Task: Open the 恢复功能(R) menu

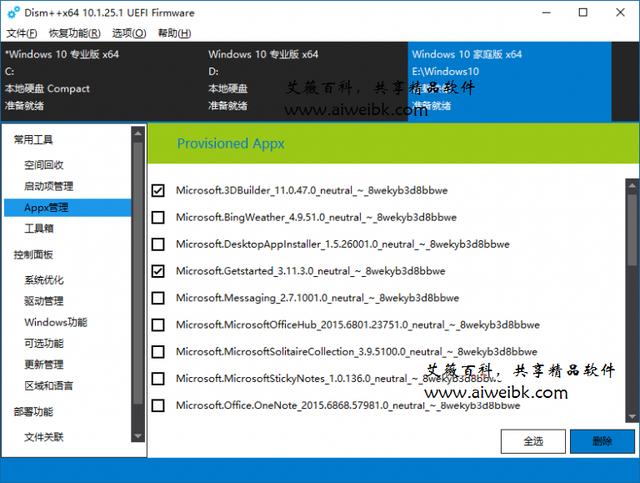Action: tap(75, 33)
